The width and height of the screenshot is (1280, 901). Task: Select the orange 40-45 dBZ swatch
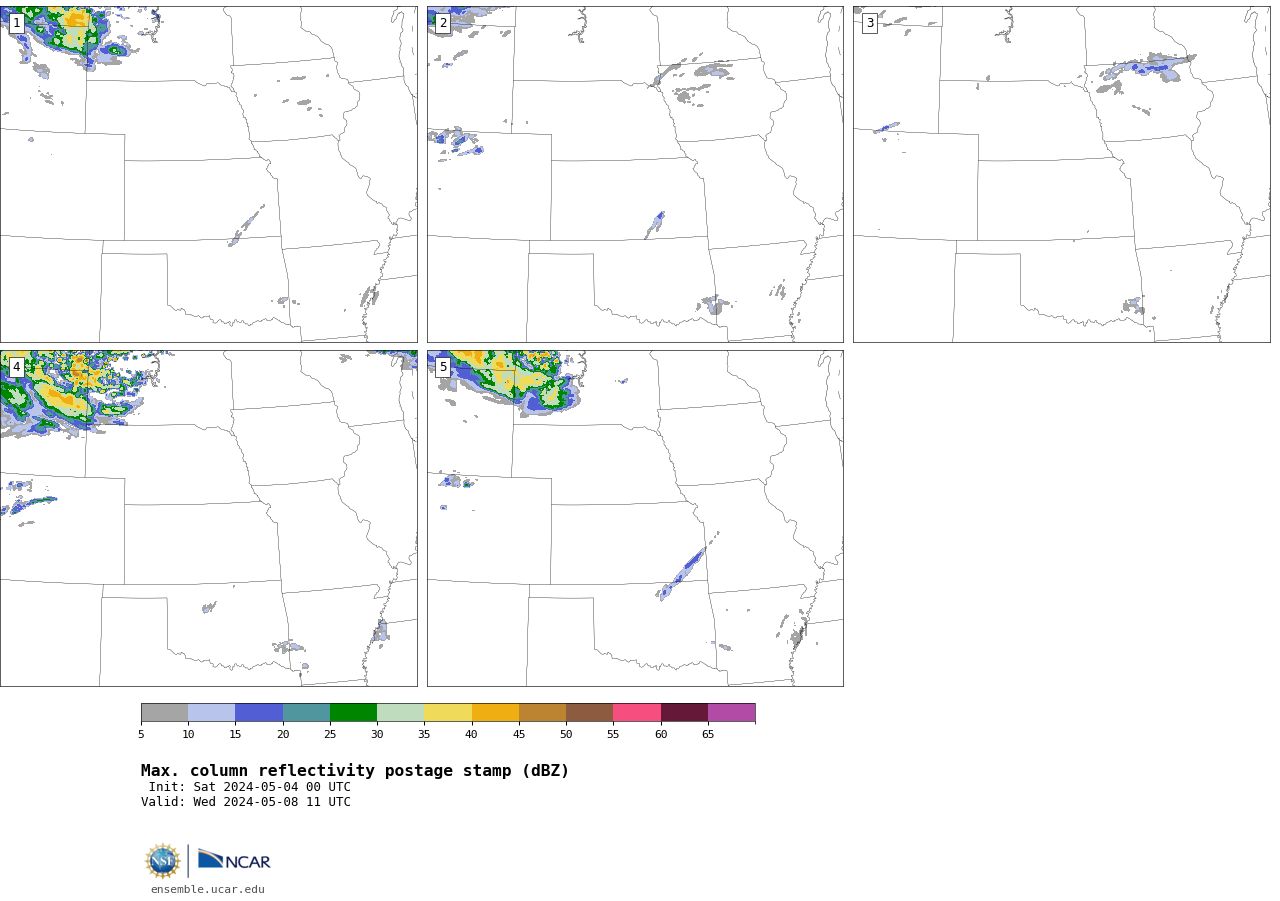point(495,713)
